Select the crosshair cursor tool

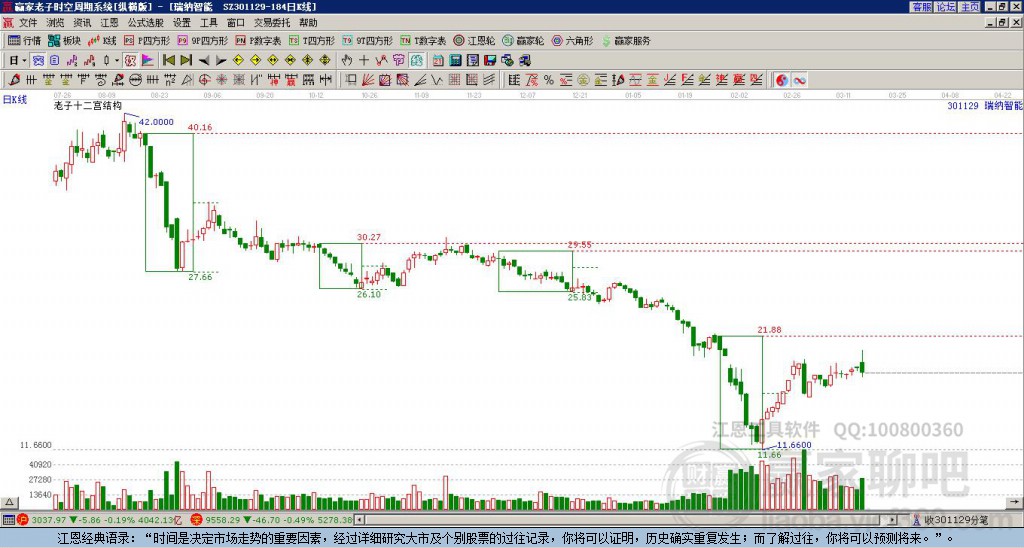[364, 61]
